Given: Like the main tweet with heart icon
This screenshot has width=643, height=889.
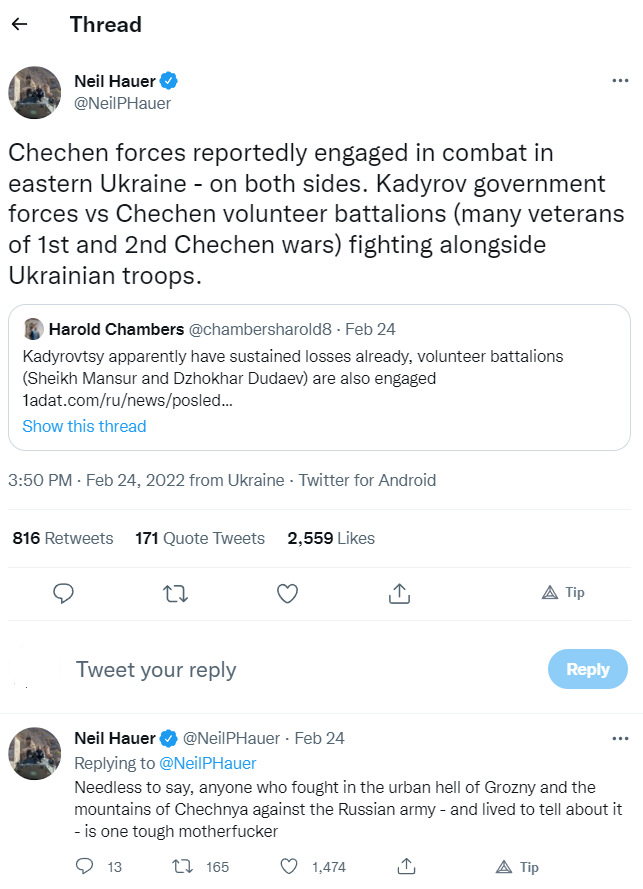Looking at the screenshot, I should coord(287,593).
